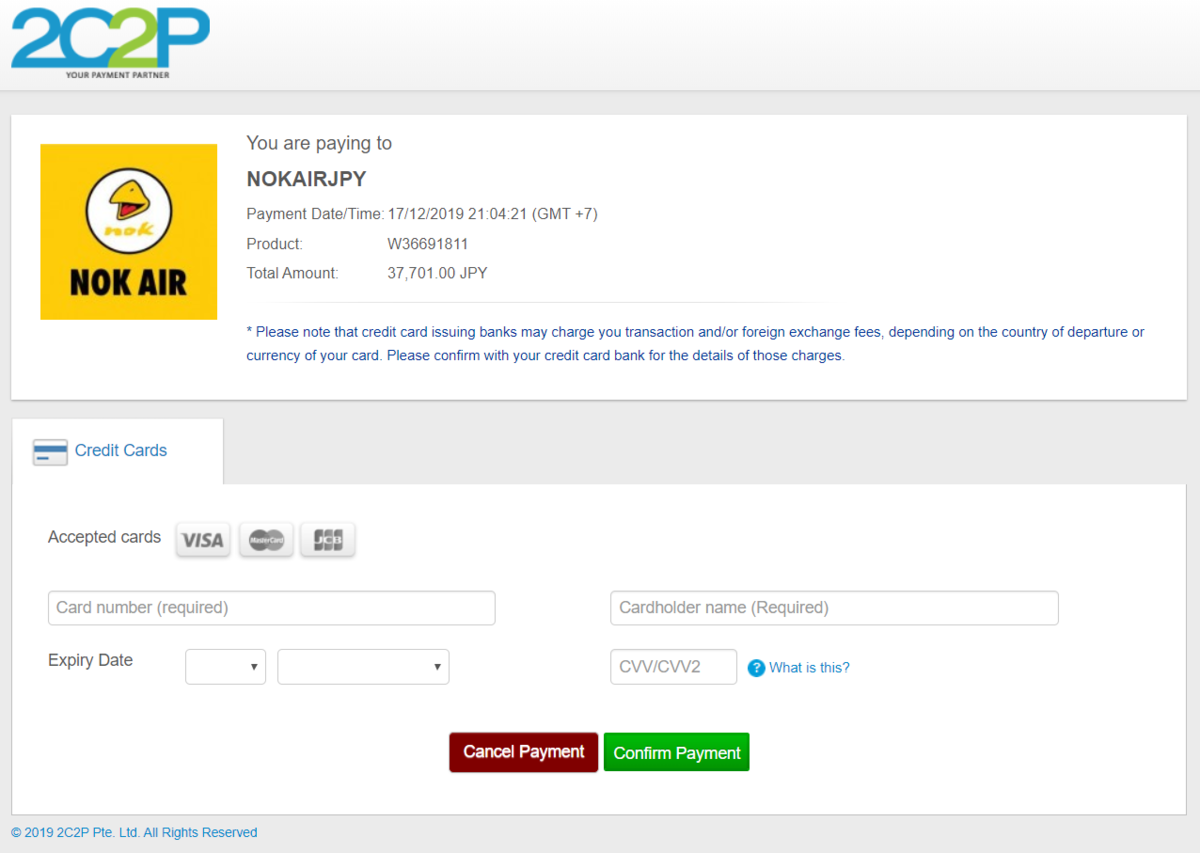
Task: Click the "Total Amount:" label
Action: (x=293, y=273)
